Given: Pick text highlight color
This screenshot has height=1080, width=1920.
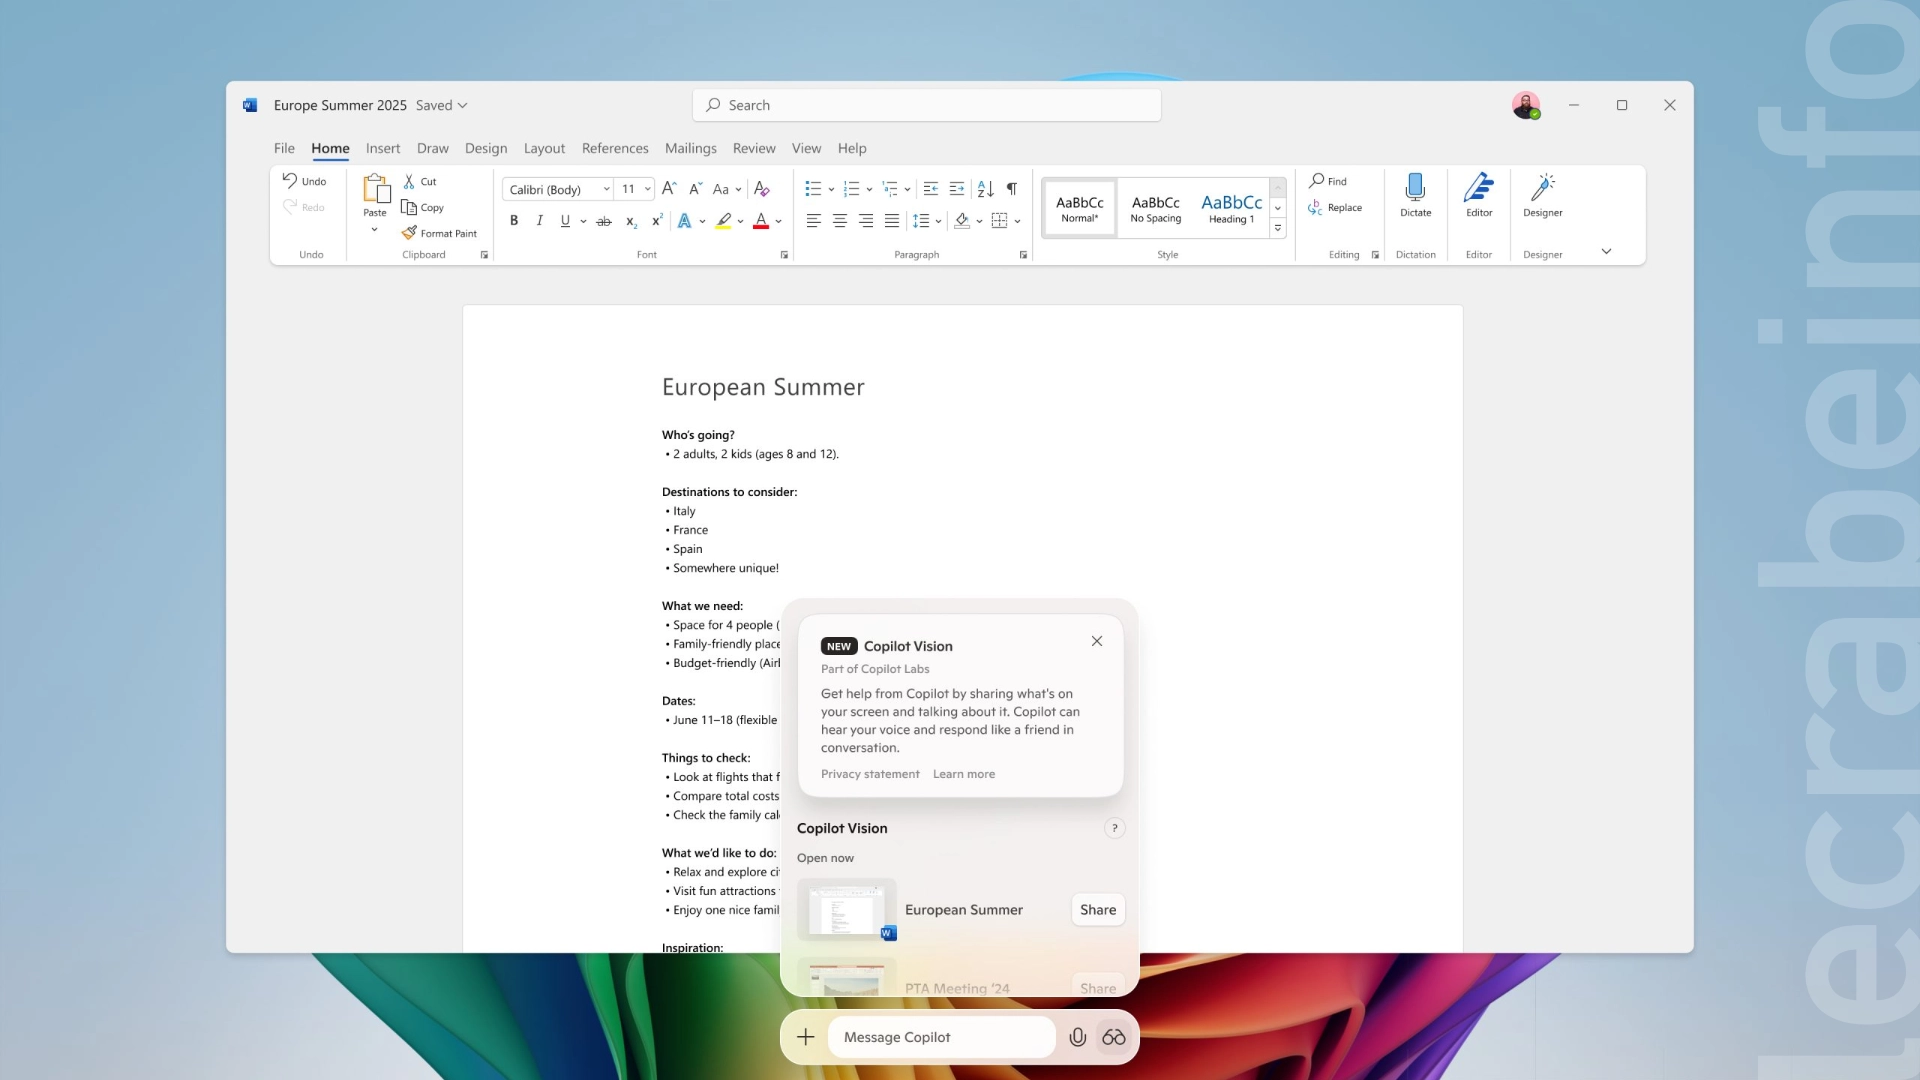Looking at the screenshot, I should tap(724, 221).
